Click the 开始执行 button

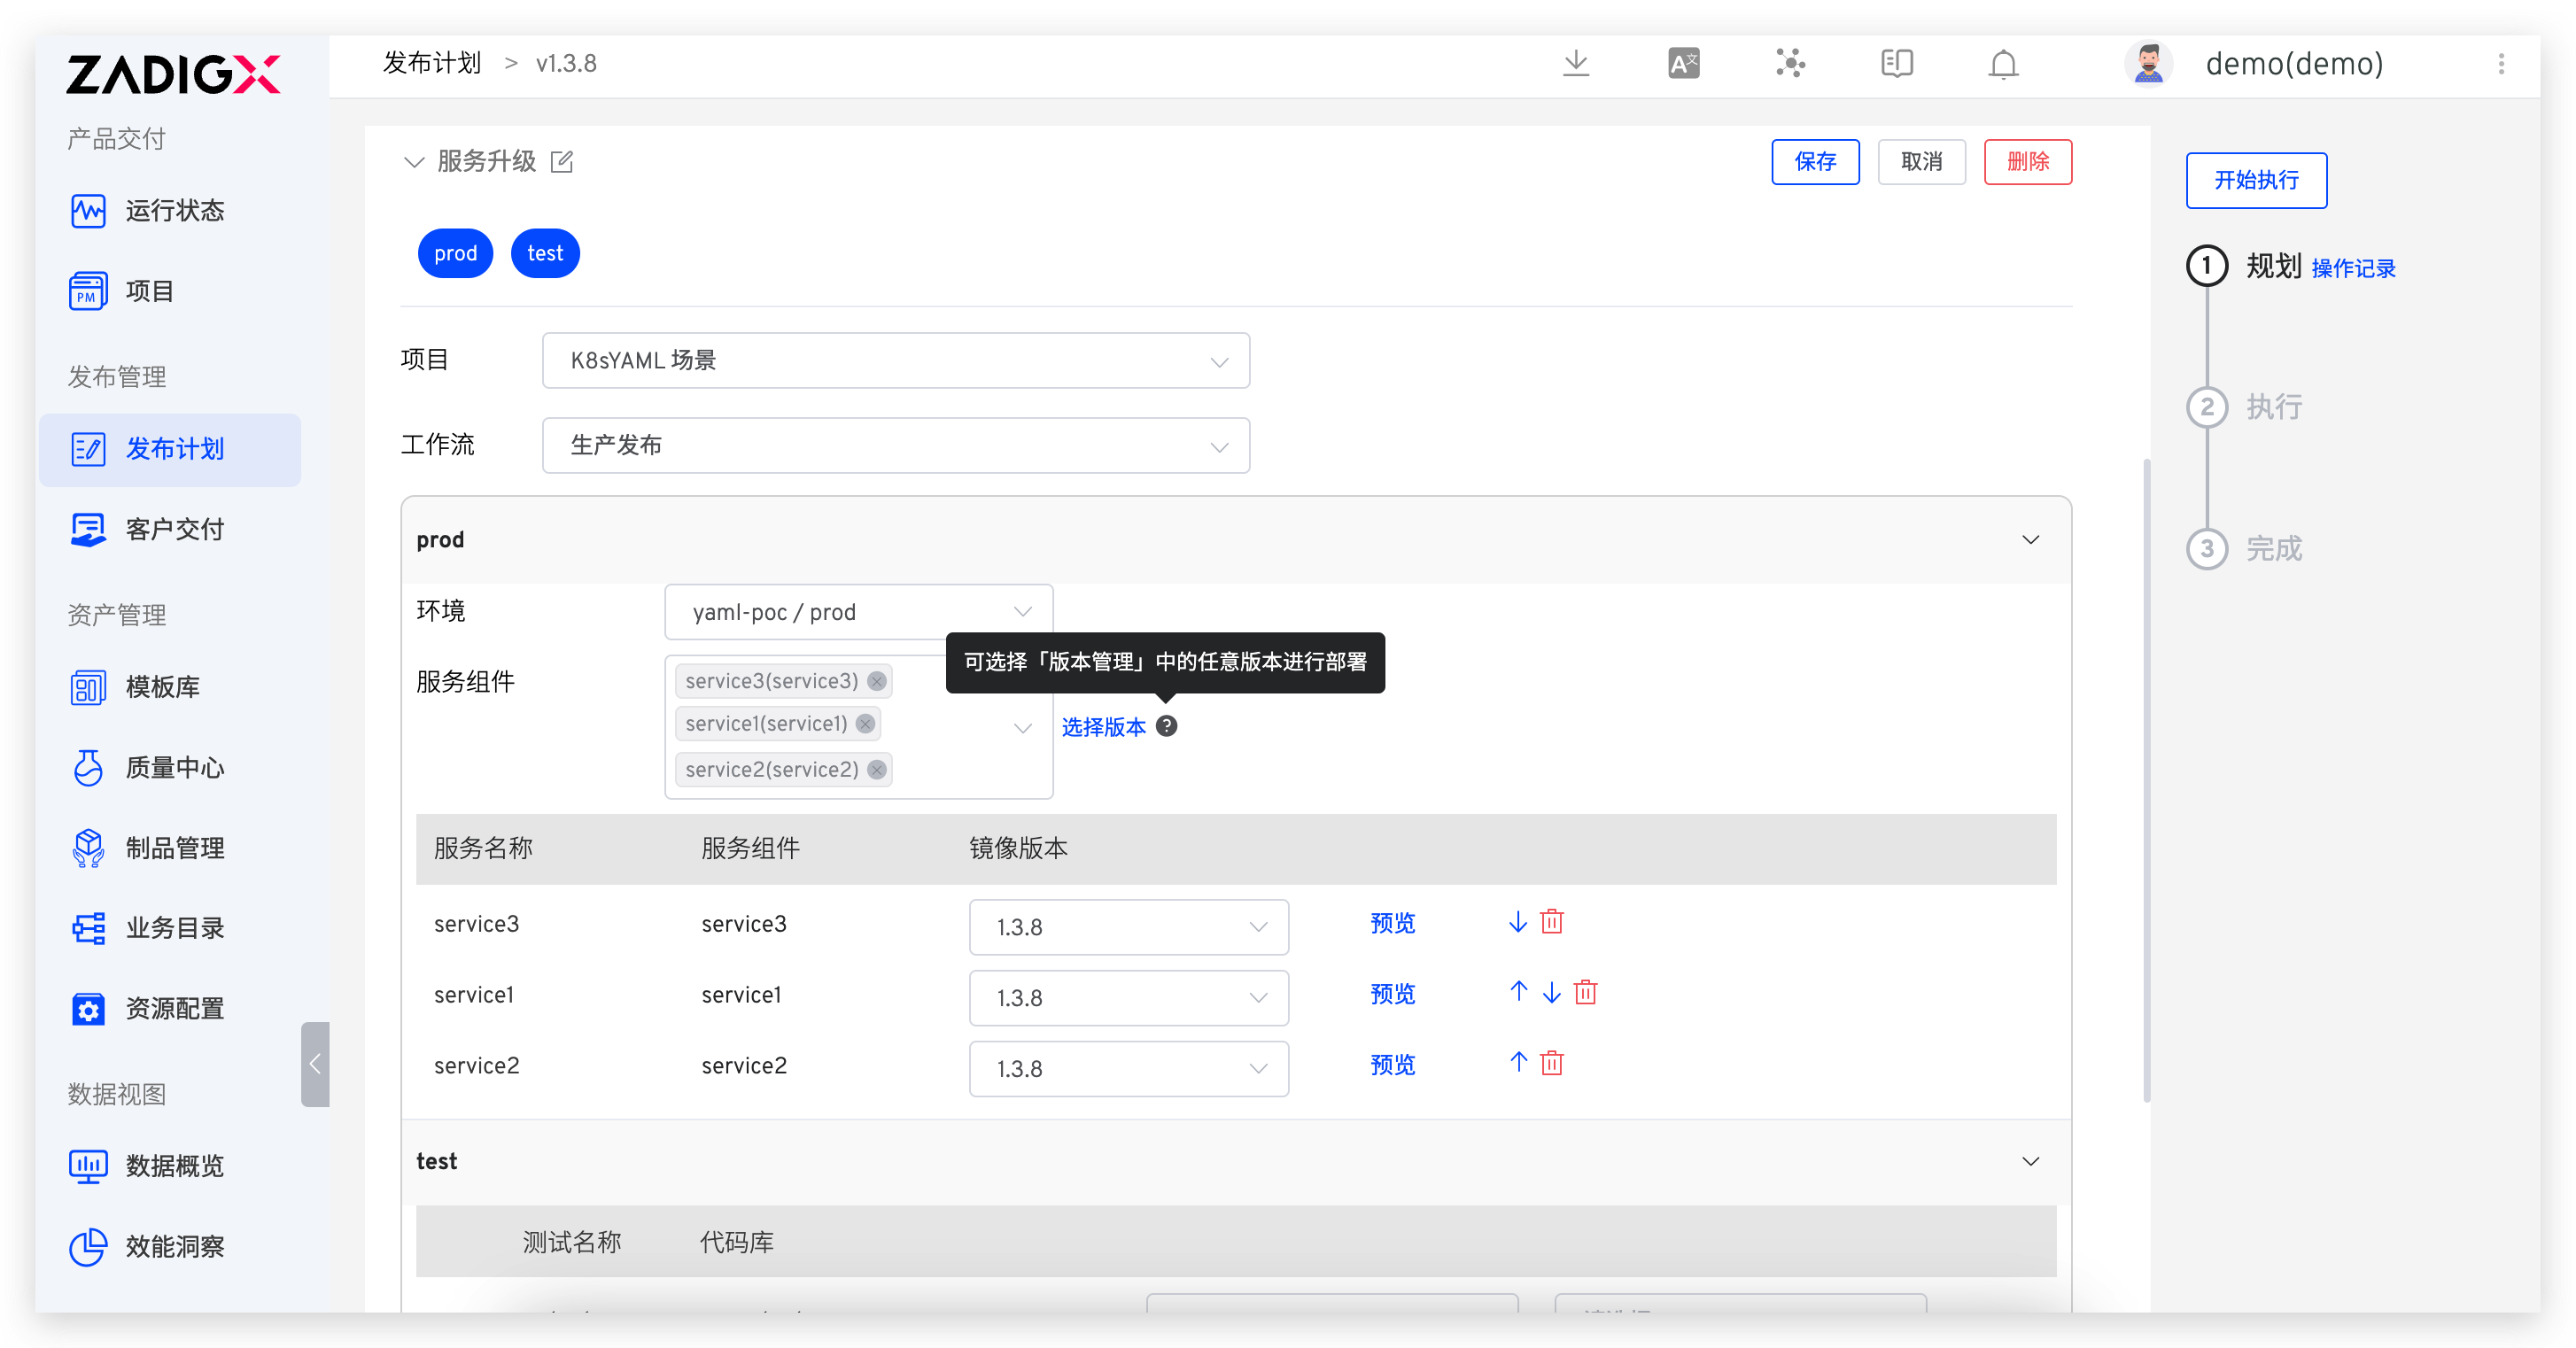2255,181
